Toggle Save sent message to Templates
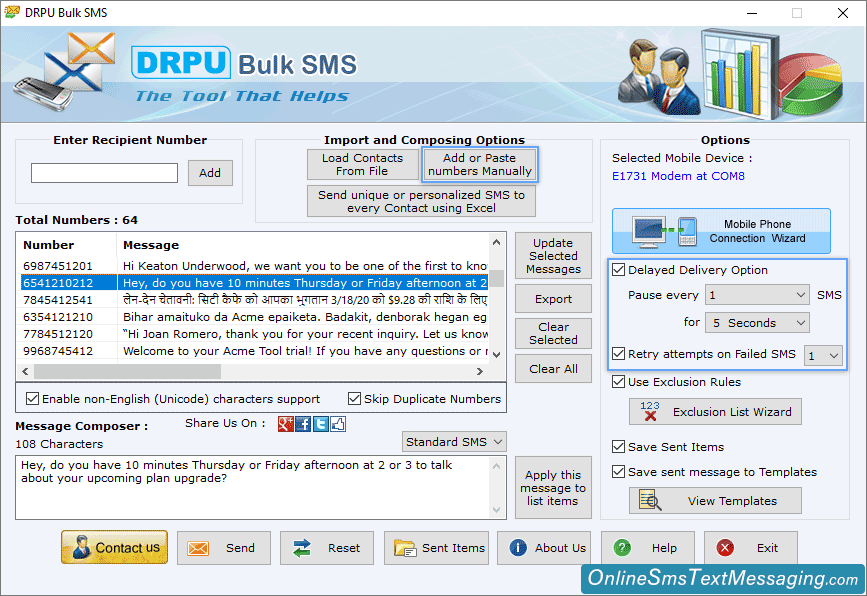 click(x=619, y=472)
